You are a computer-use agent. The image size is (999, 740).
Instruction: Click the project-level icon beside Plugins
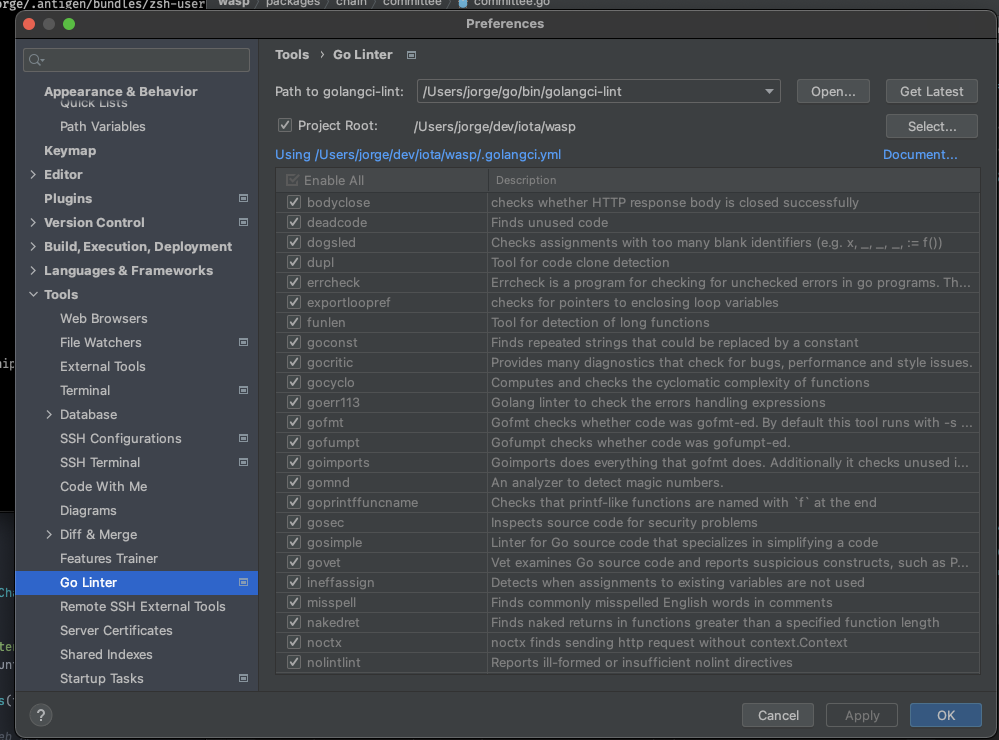click(243, 198)
